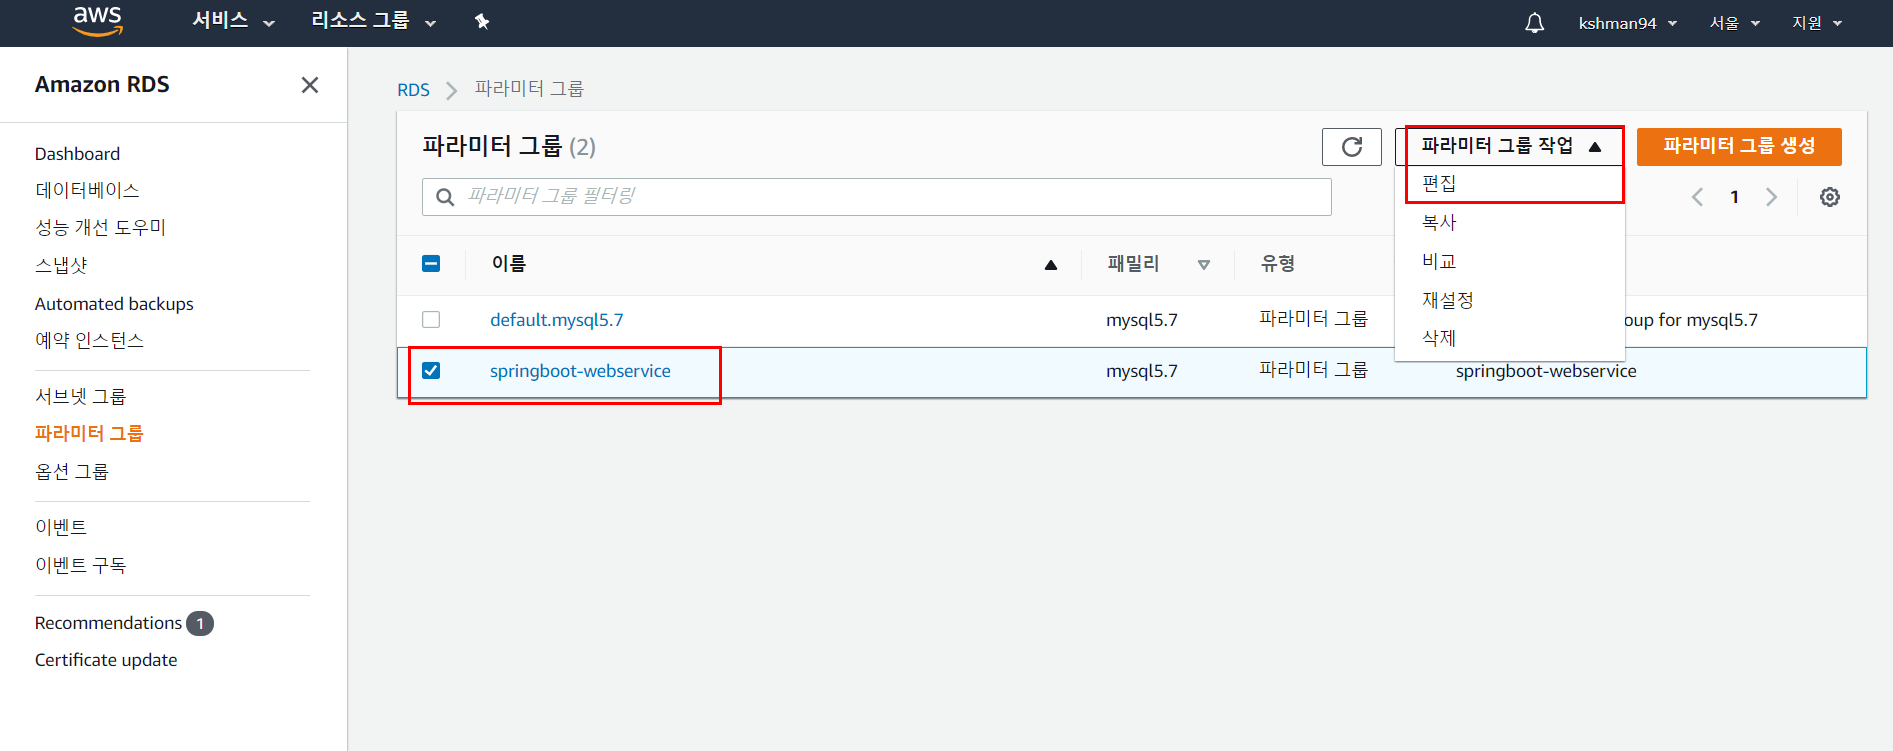Screen dimensions: 1893x751
Task: Open 서브넷 그룹 in sidebar
Action: point(80,396)
